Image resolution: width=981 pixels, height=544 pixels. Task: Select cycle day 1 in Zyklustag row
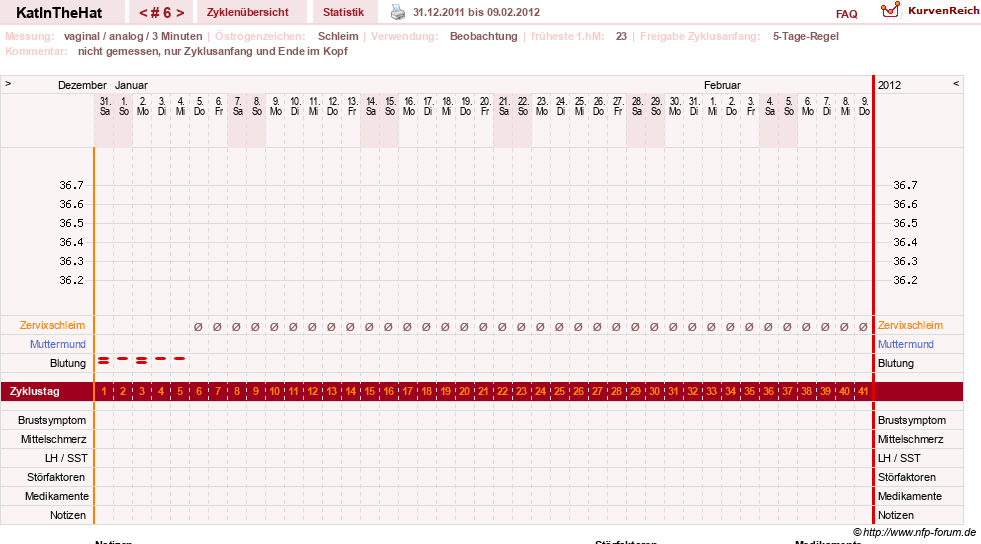104,391
